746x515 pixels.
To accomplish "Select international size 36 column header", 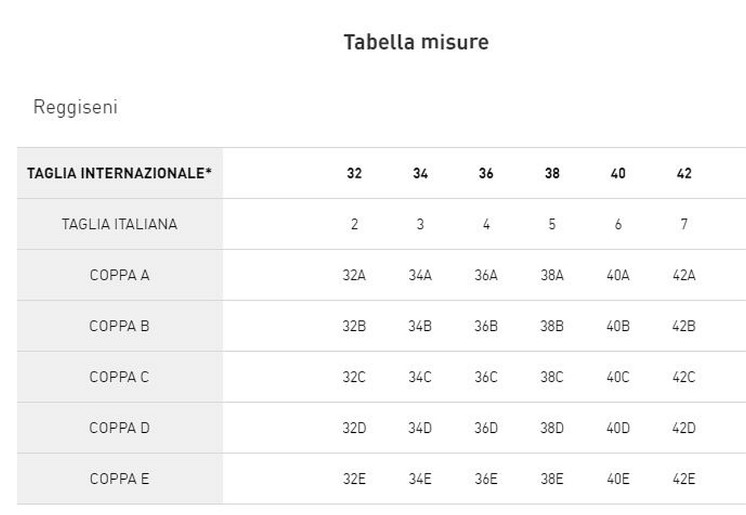I will point(486,173).
